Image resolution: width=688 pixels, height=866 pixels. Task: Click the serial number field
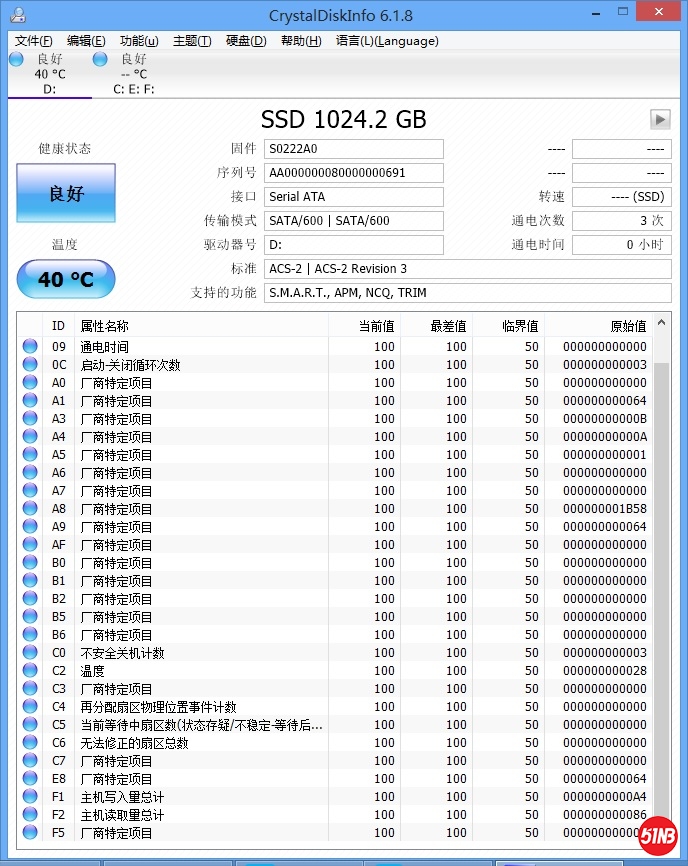pyautogui.click(x=354, y=173)
